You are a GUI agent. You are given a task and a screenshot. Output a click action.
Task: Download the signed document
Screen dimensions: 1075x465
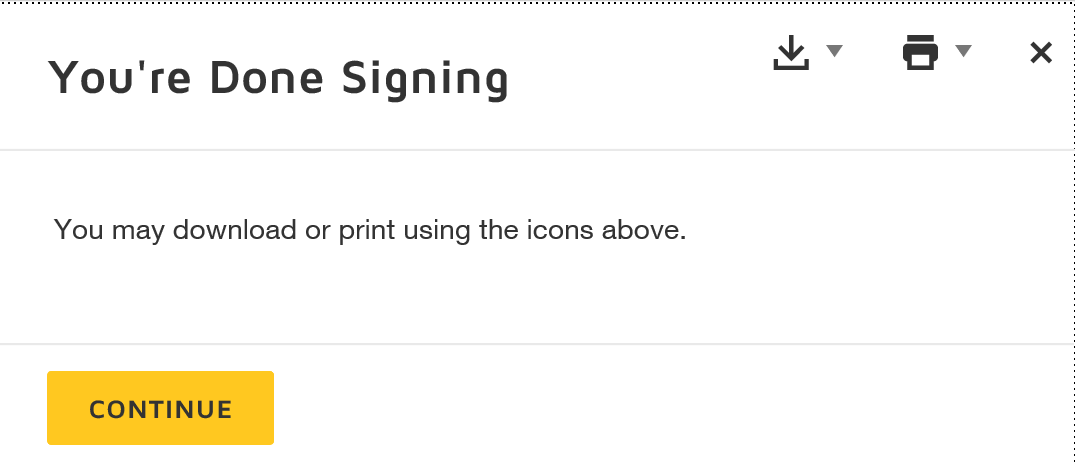click(x=791, y=53)
